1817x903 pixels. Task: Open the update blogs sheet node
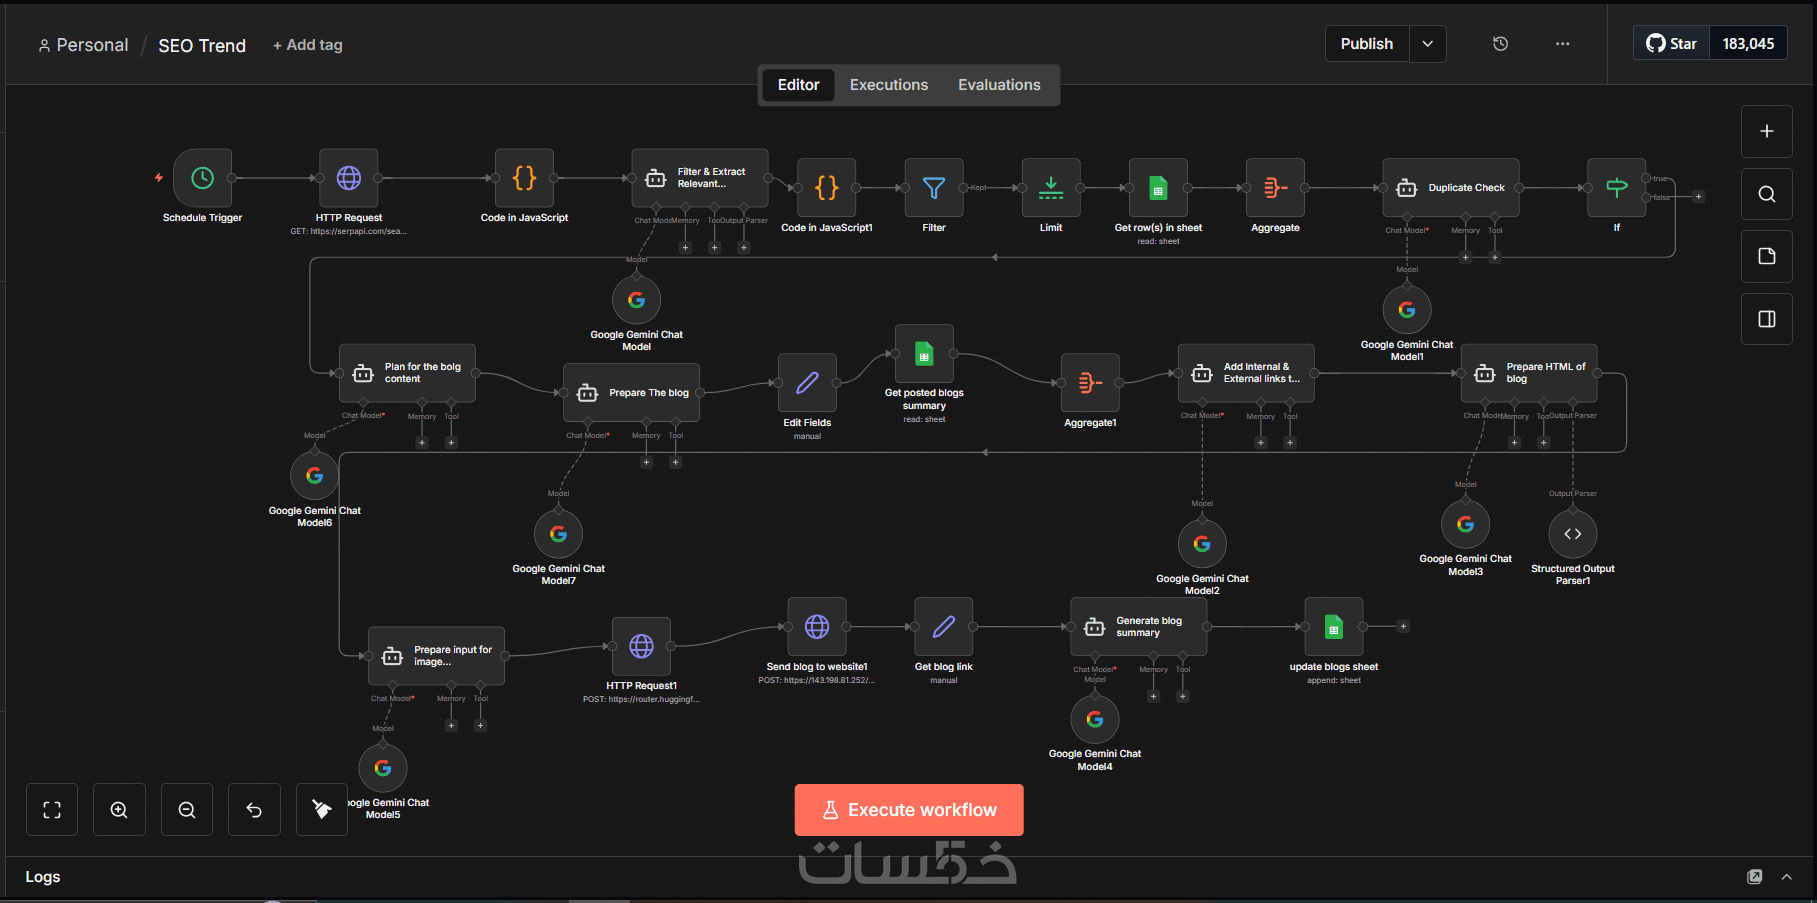pyautogui.click(x=1333, y=627)
